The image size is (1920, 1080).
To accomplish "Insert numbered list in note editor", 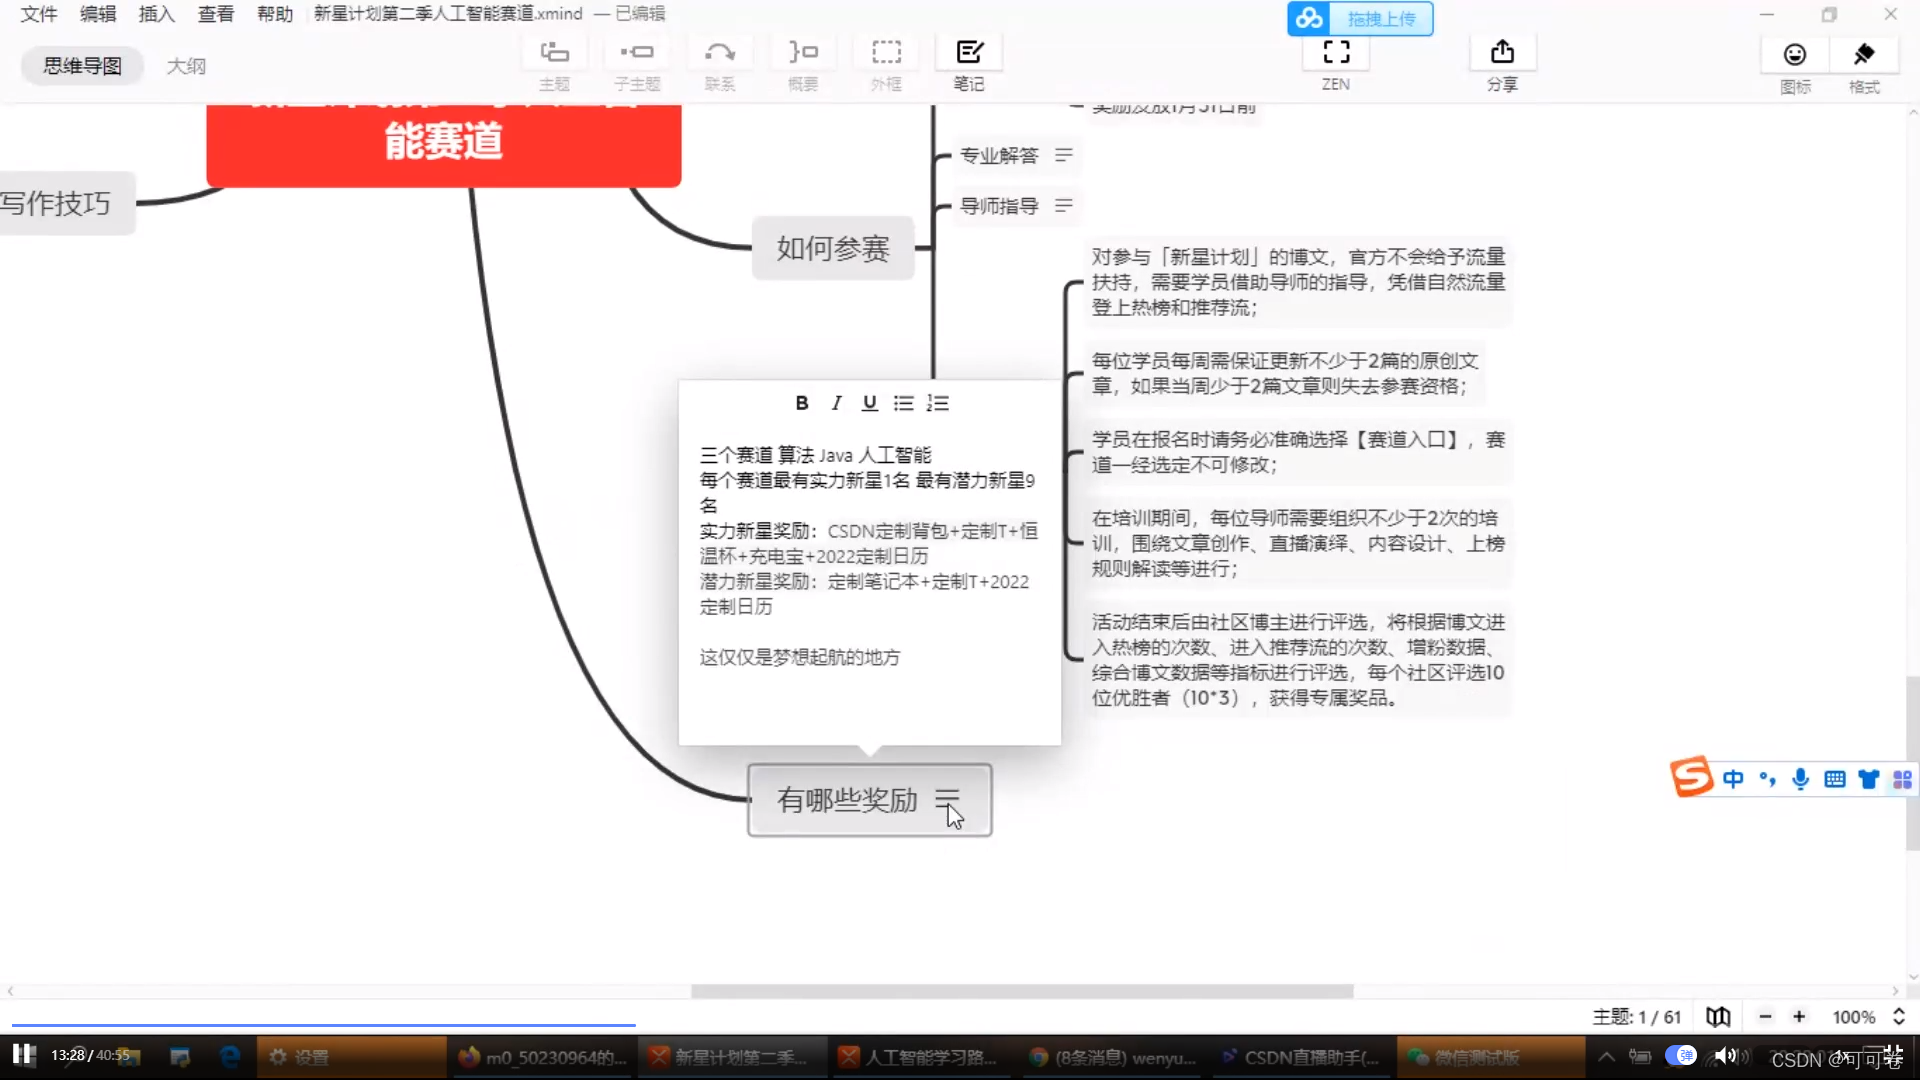I will 938,403.
